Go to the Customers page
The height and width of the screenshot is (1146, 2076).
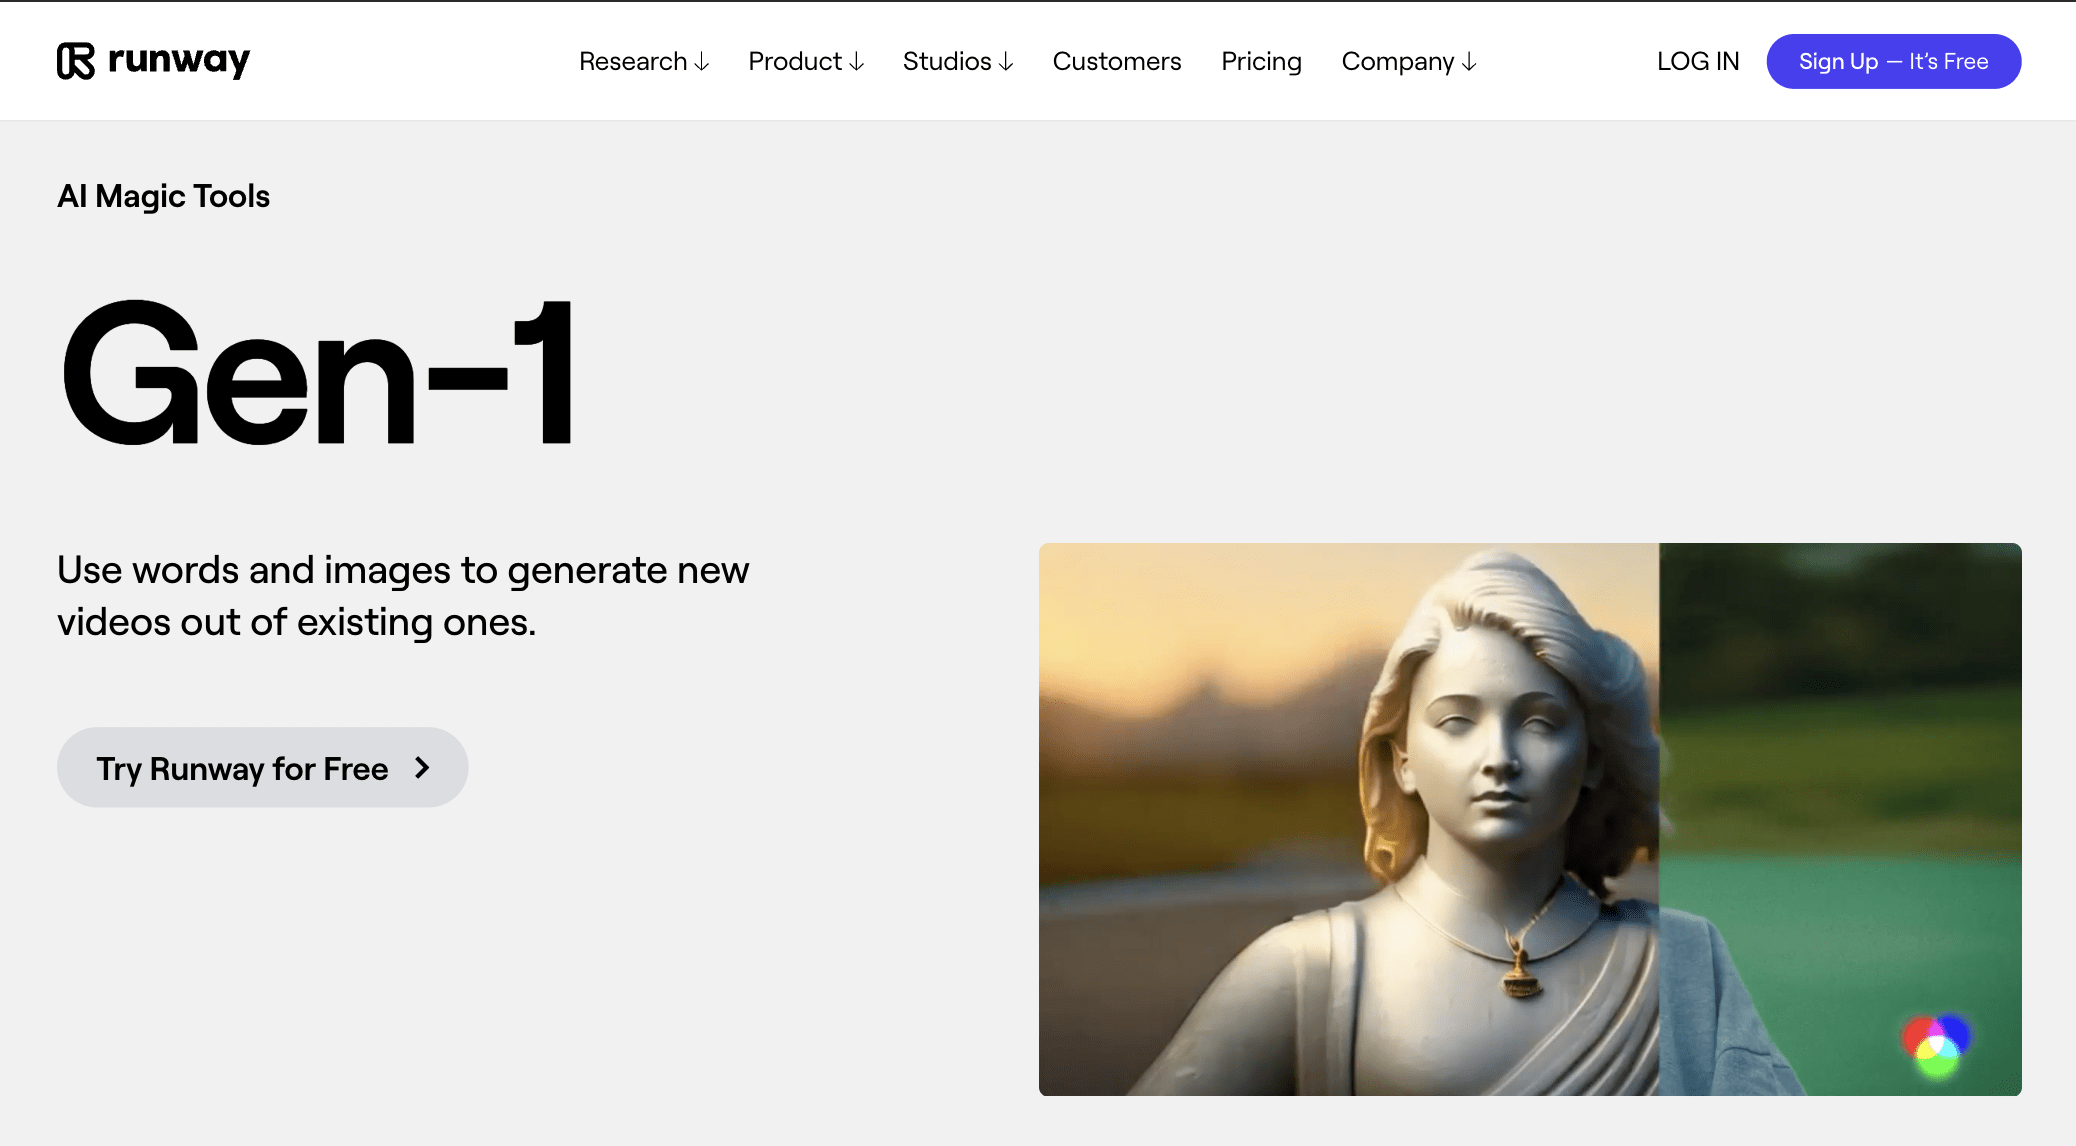click(1117, 62)
